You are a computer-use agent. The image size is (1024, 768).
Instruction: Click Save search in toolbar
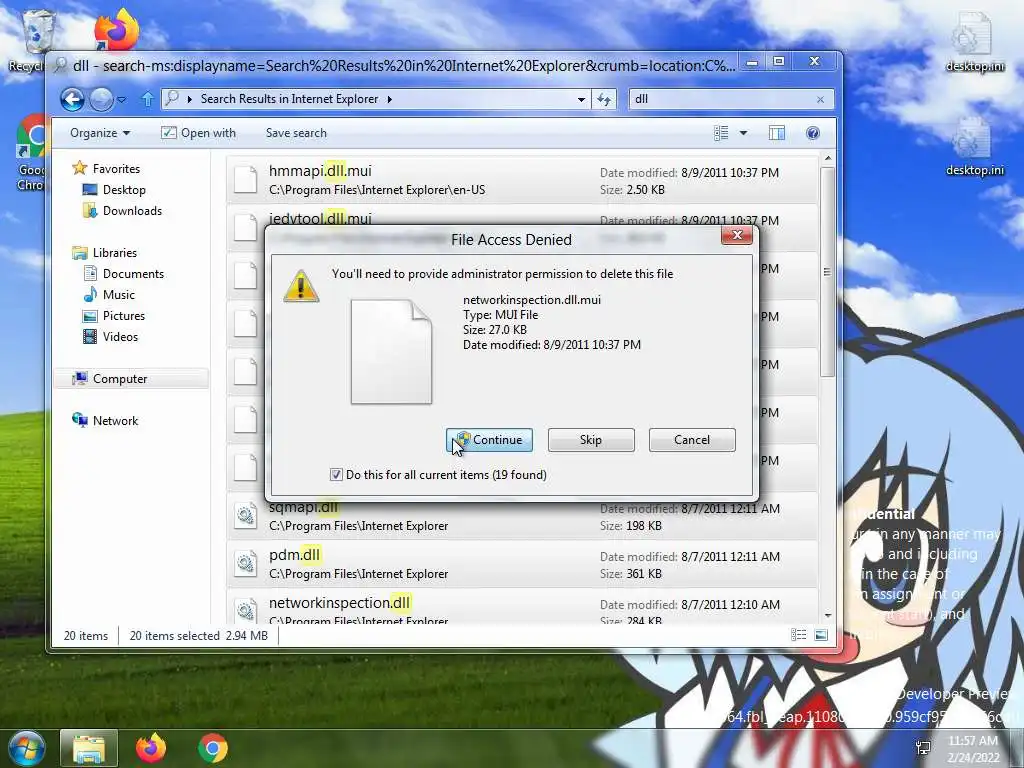pyautogui.click(x=296, y=133)
